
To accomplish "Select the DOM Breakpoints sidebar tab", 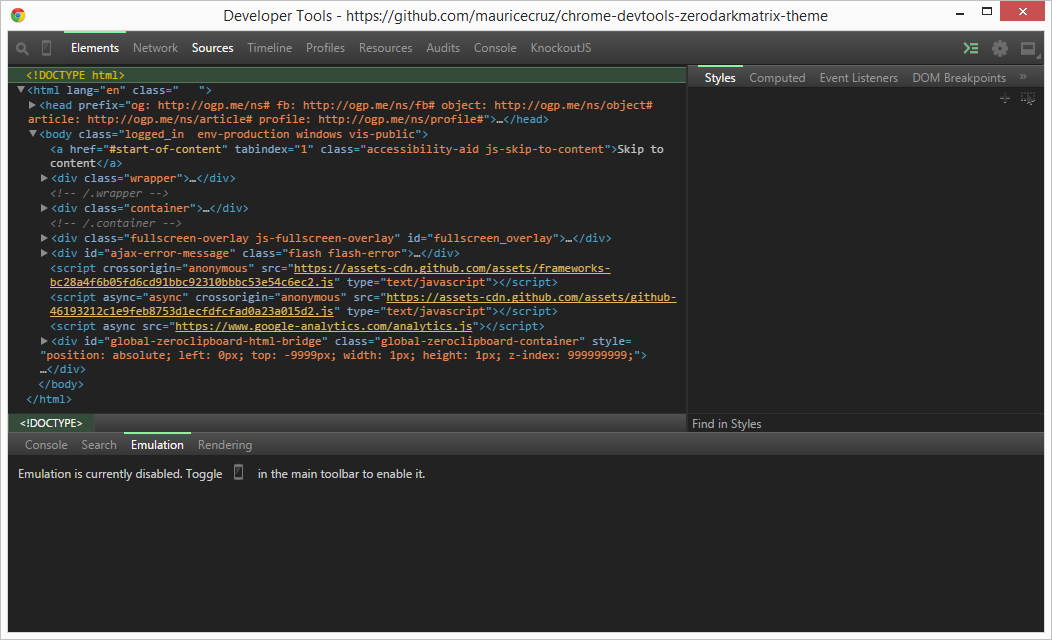I will pyautogui.click(x=959, y=77).
